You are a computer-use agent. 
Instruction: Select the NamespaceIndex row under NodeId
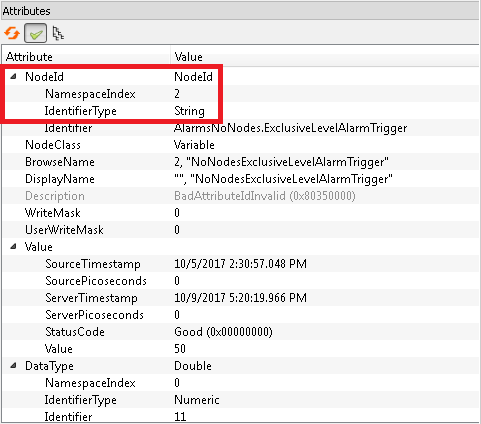241,94
